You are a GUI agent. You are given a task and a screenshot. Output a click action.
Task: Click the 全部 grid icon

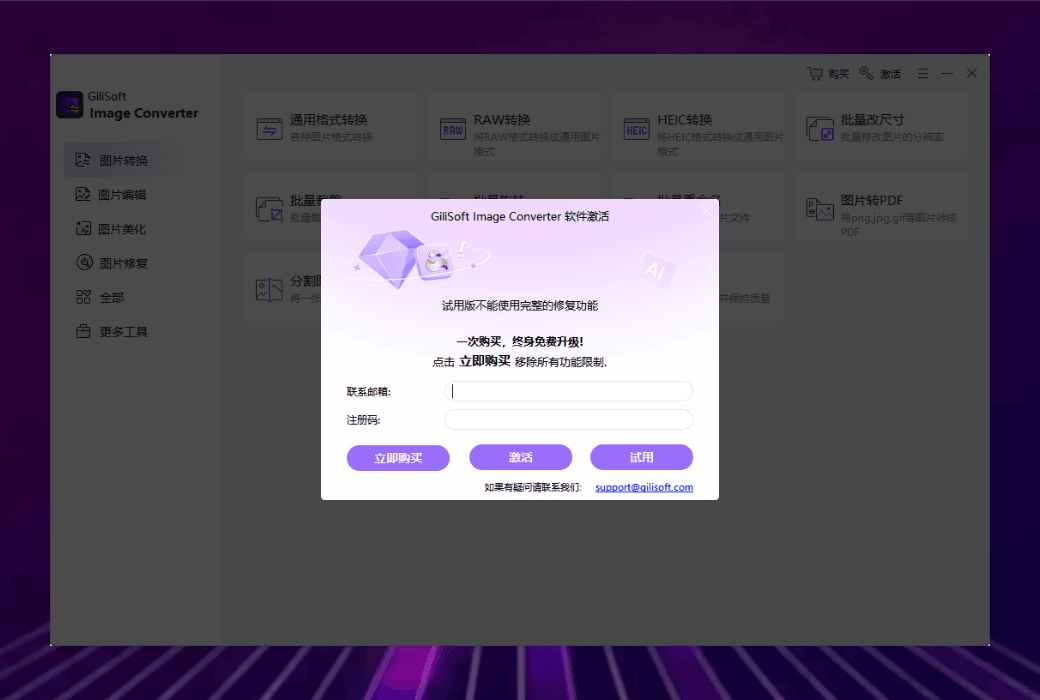(x=83, y=297)
